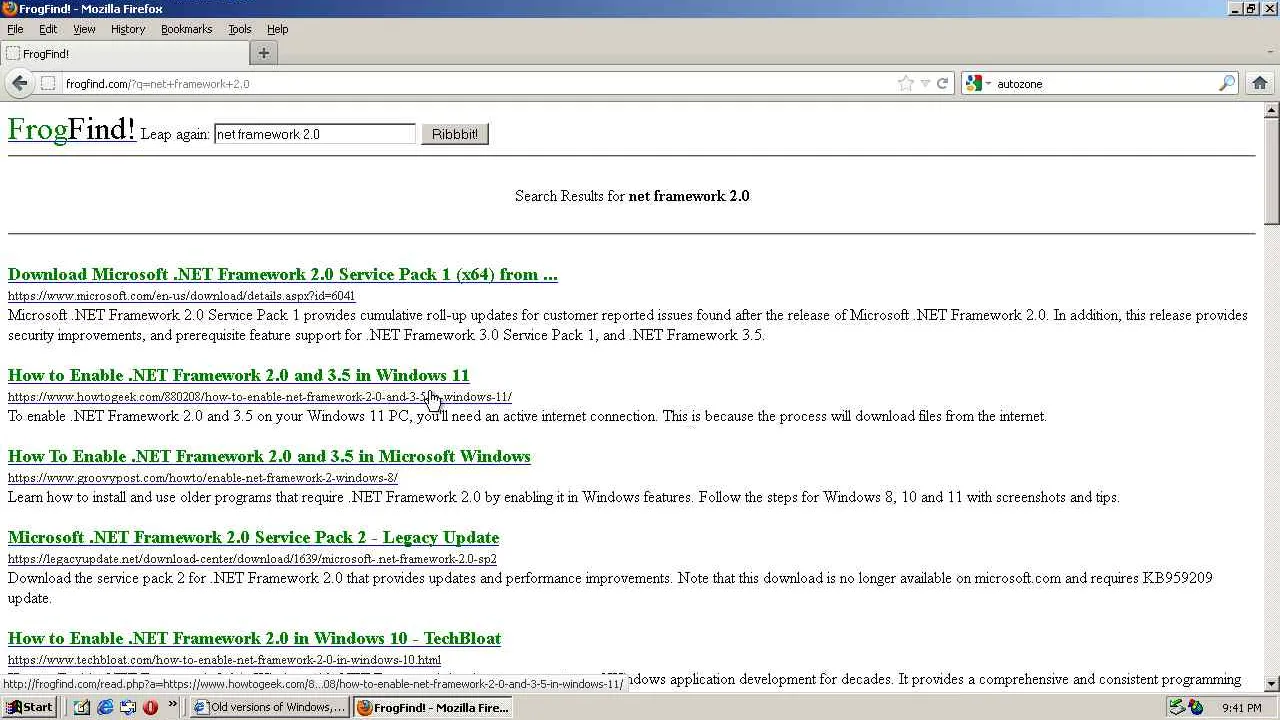Viewport: 1280px width, 720px height.
Task: Open the URL history dropdown arrow
Action: tap(925, 84)
